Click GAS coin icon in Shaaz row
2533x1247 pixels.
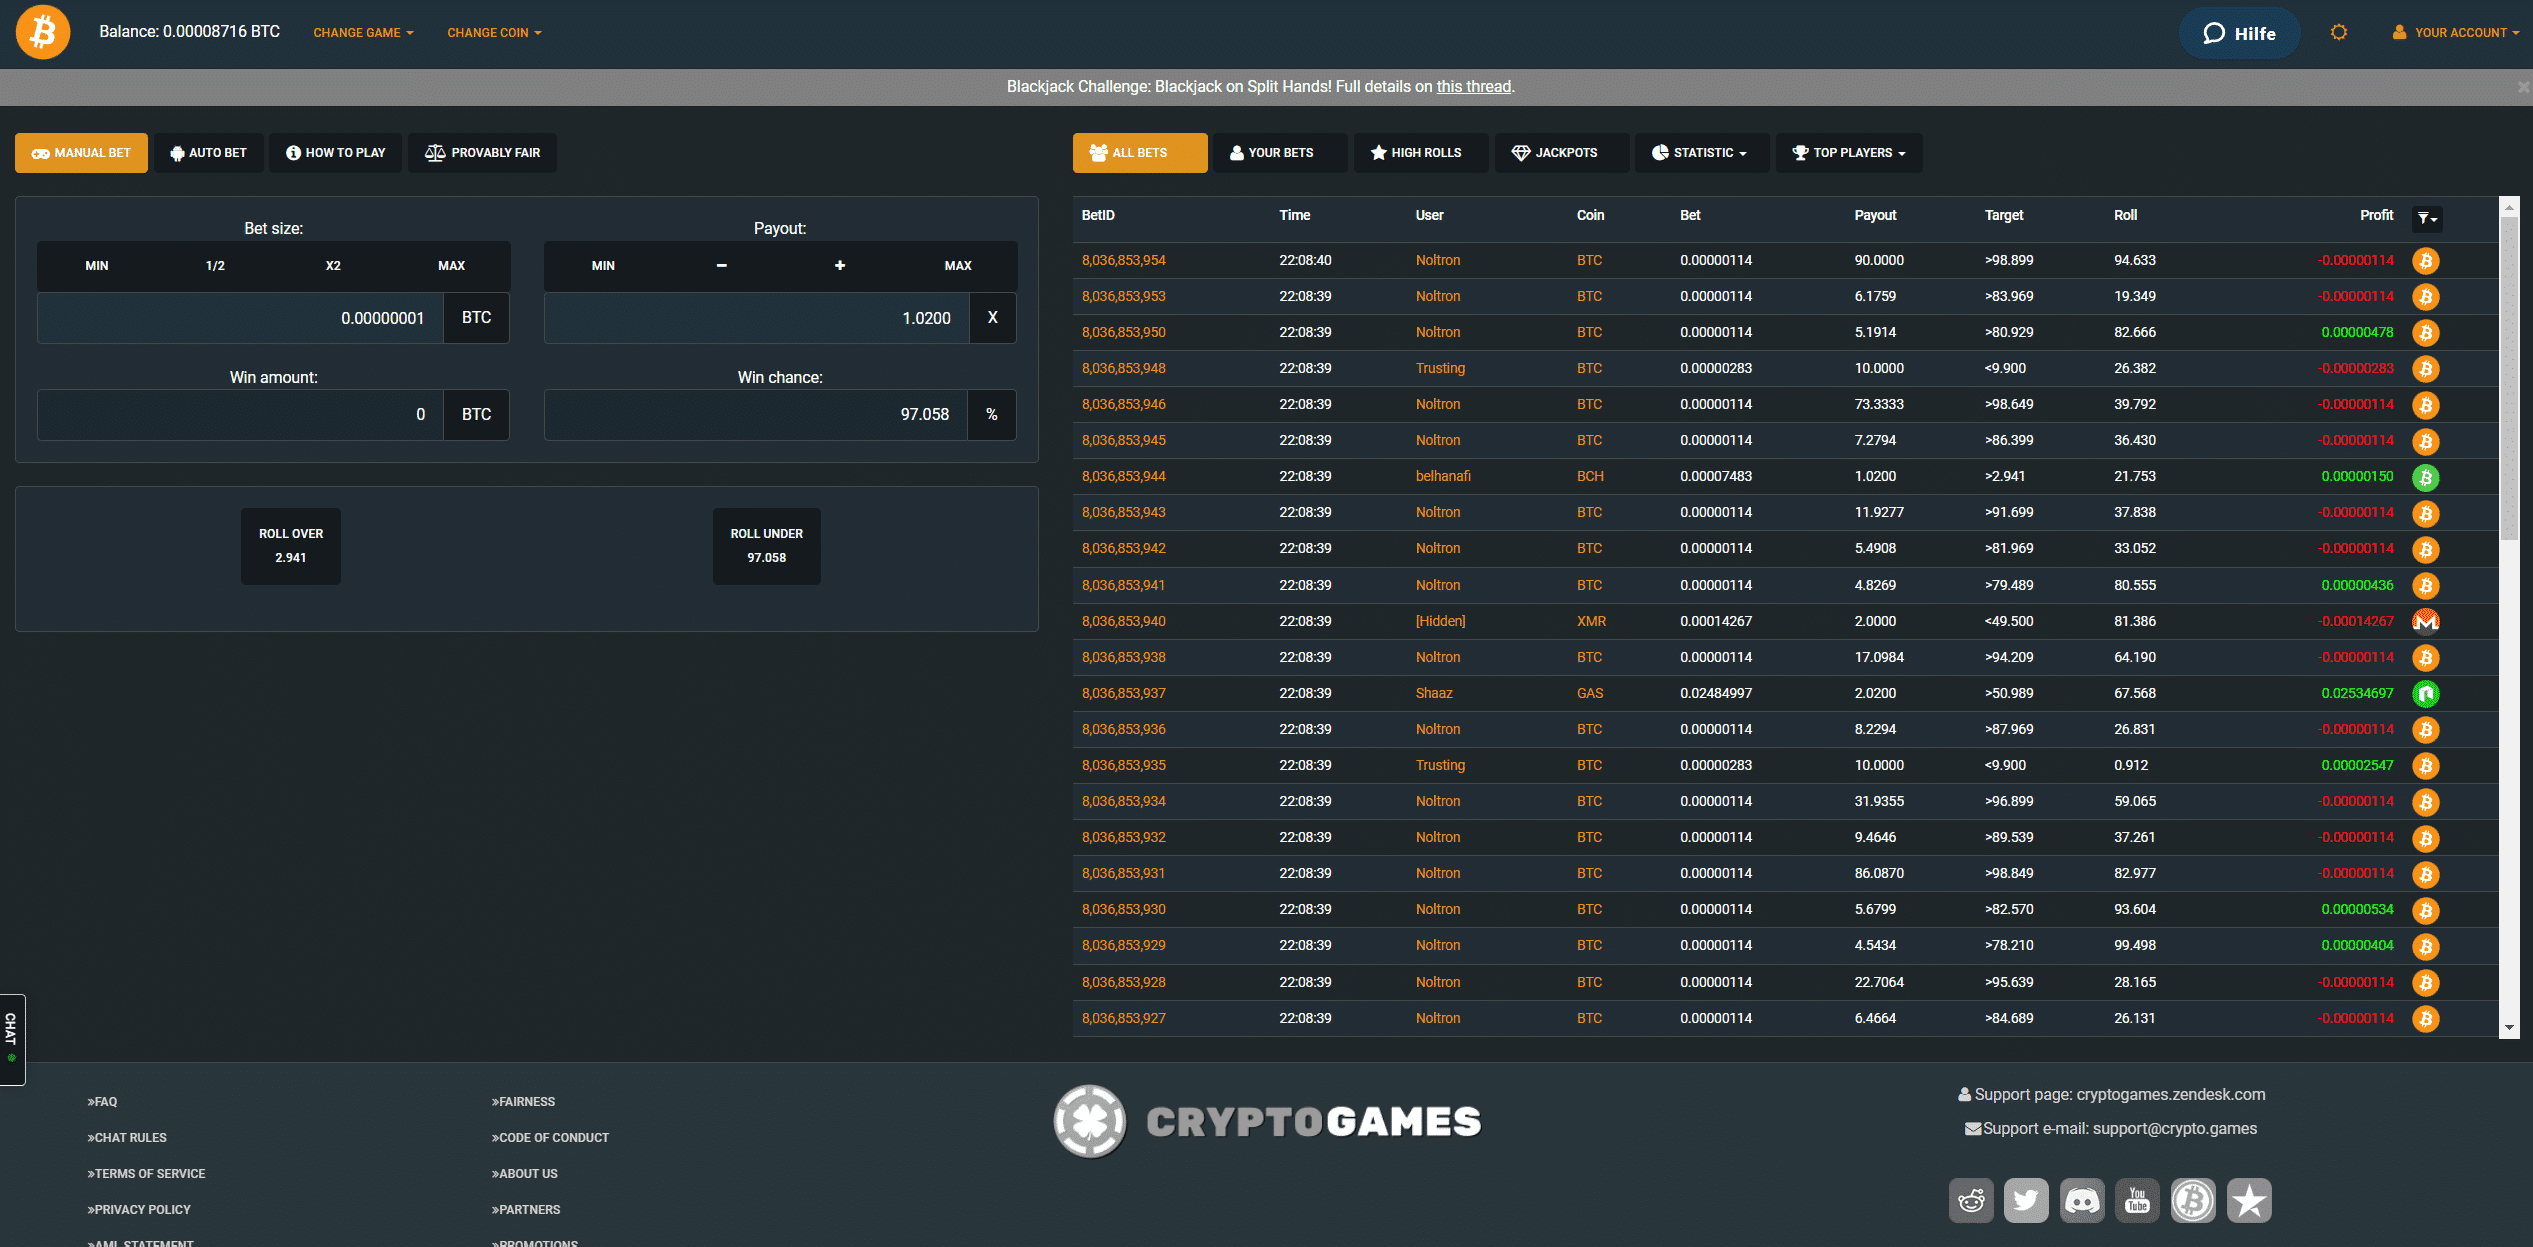click(x=2425, y=694)
